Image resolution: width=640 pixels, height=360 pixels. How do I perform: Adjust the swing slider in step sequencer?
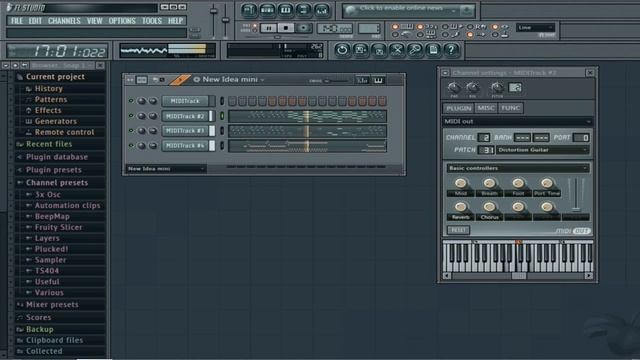pos(335,81)
